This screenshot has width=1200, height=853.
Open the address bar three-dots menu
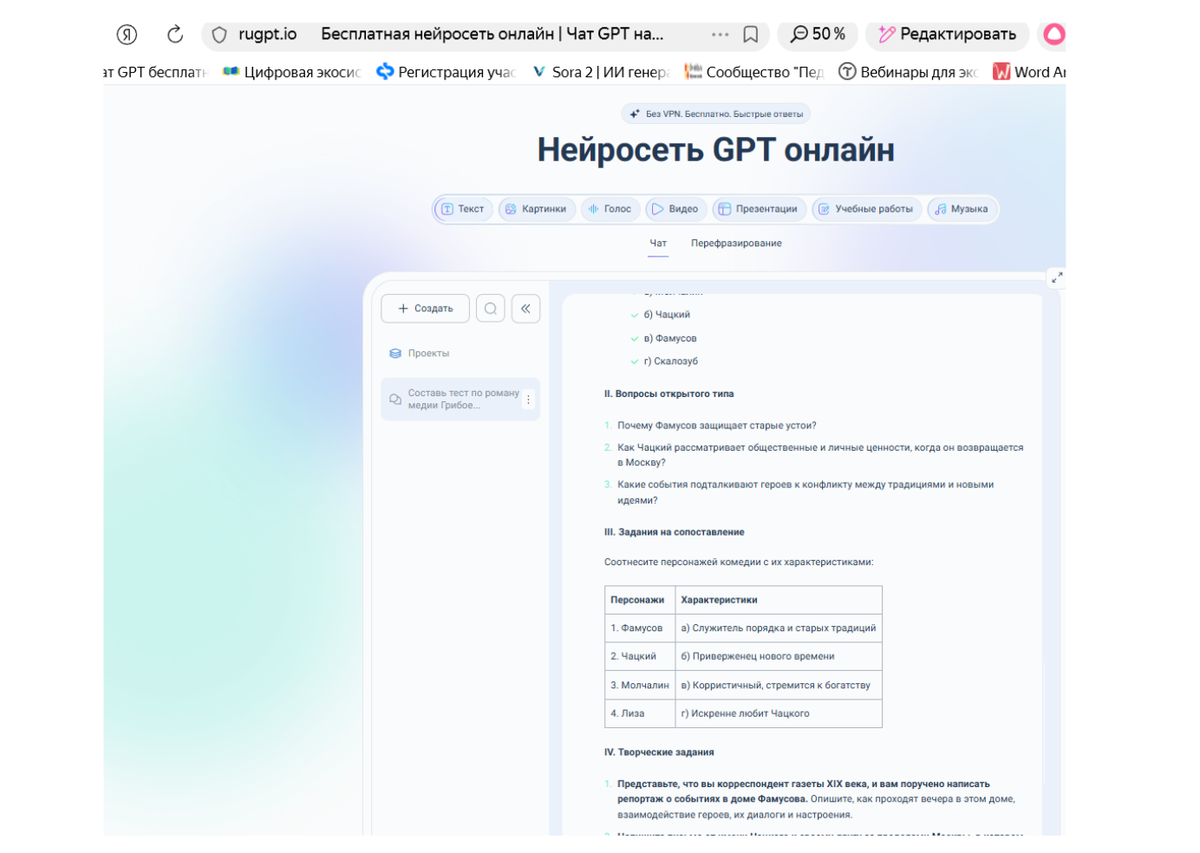click(720, 35)
